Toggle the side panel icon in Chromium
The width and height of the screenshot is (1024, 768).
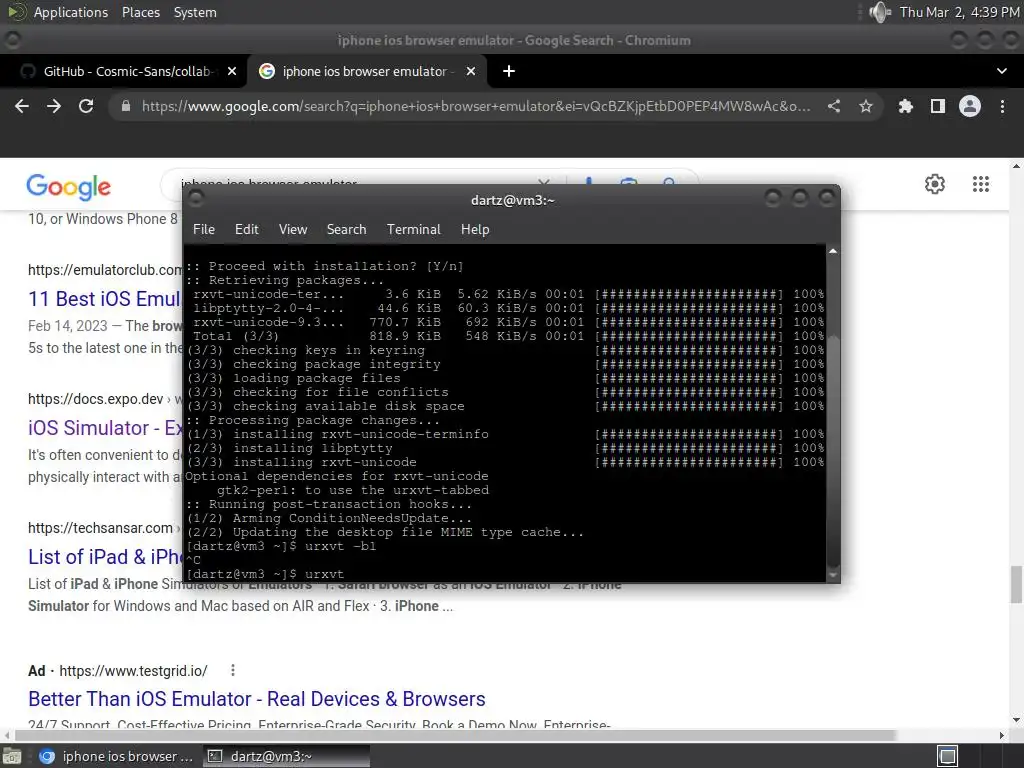pyautogui.click(x=938, y=106)
